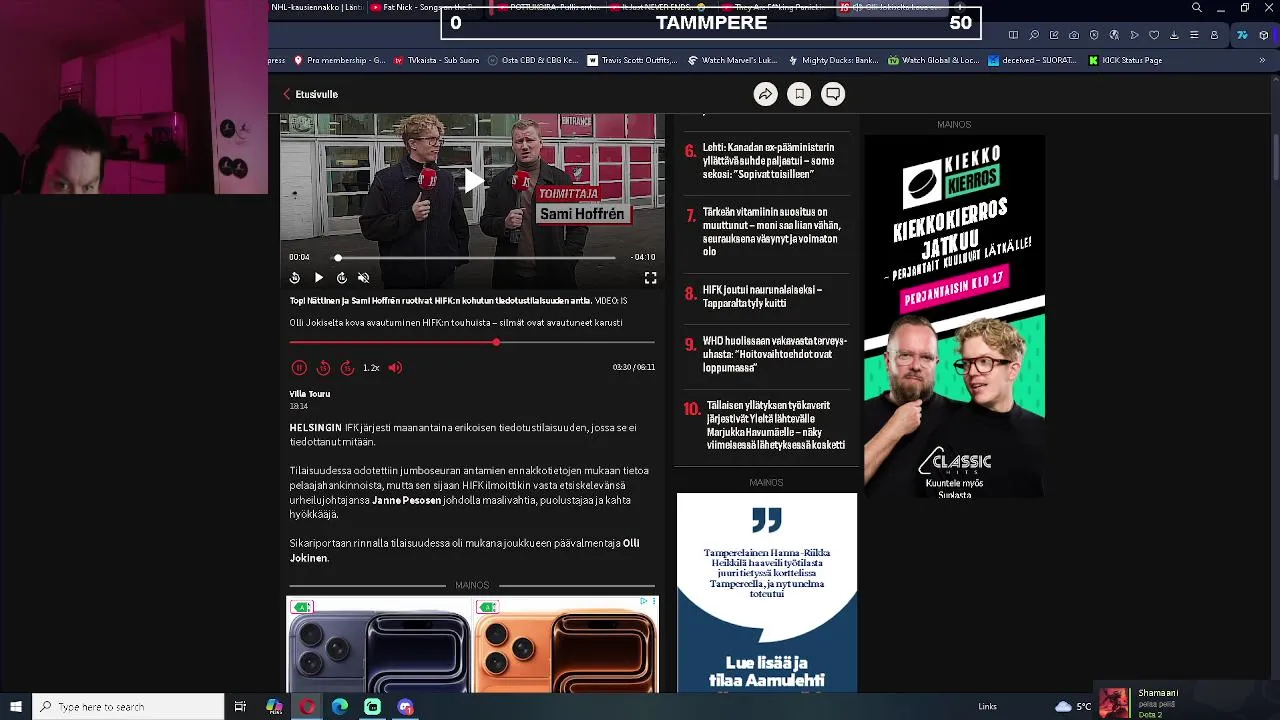Open the browser tab search icon

click(1197, 8)
